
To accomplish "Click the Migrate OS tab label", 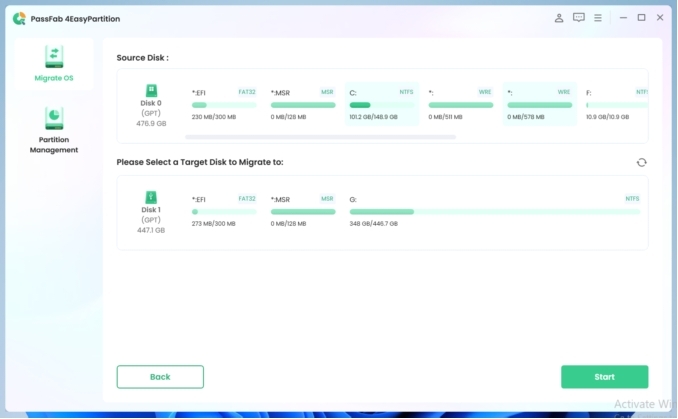I will 54,78.
